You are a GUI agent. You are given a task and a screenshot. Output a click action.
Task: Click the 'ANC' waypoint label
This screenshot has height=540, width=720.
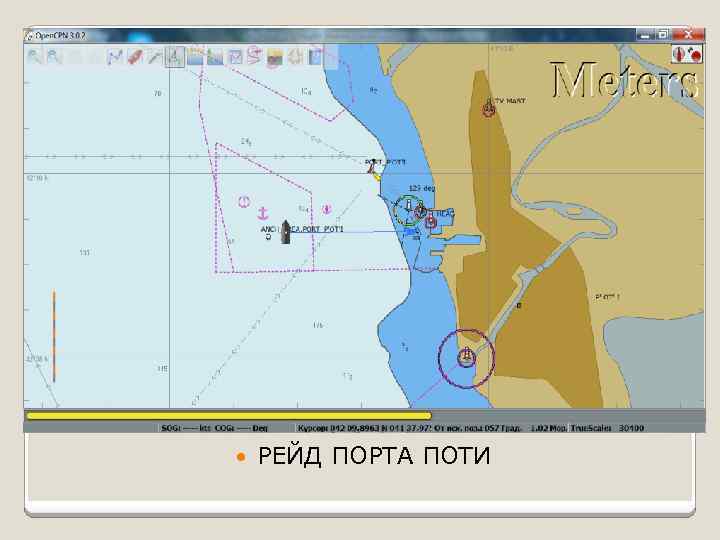click(268, 229)
